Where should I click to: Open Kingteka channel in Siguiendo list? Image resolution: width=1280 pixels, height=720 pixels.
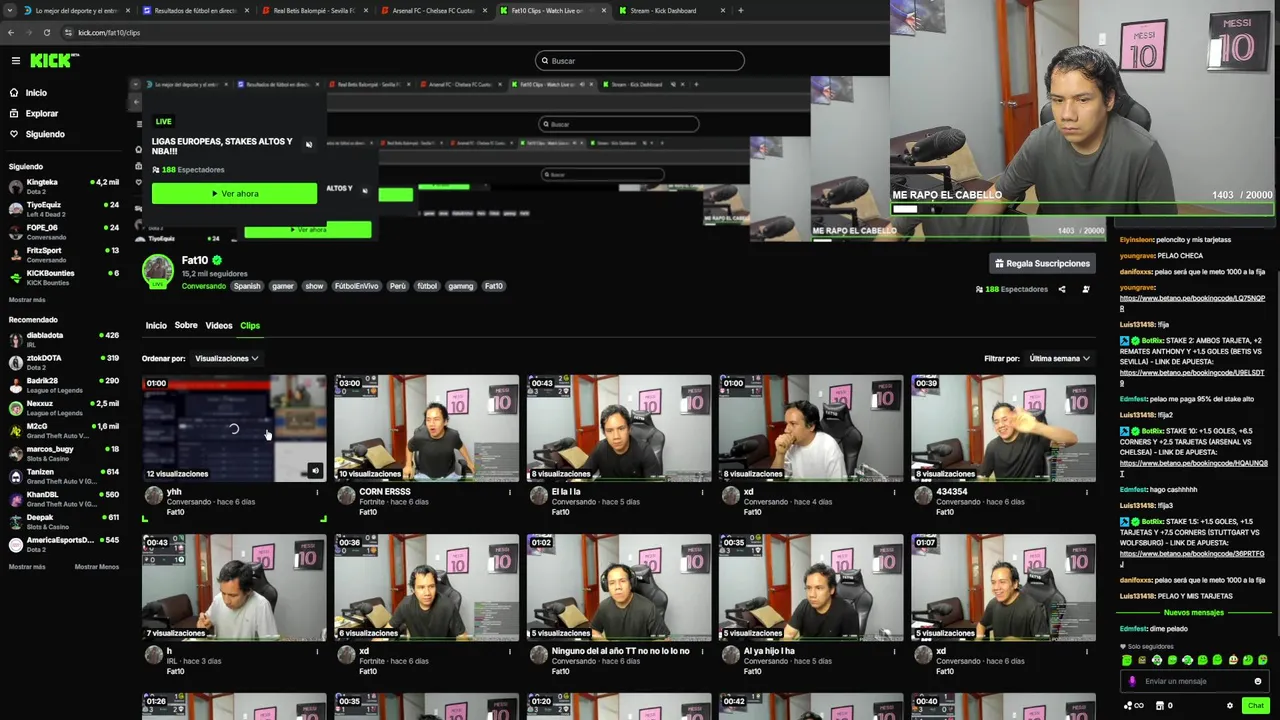(x=64, y=186)
